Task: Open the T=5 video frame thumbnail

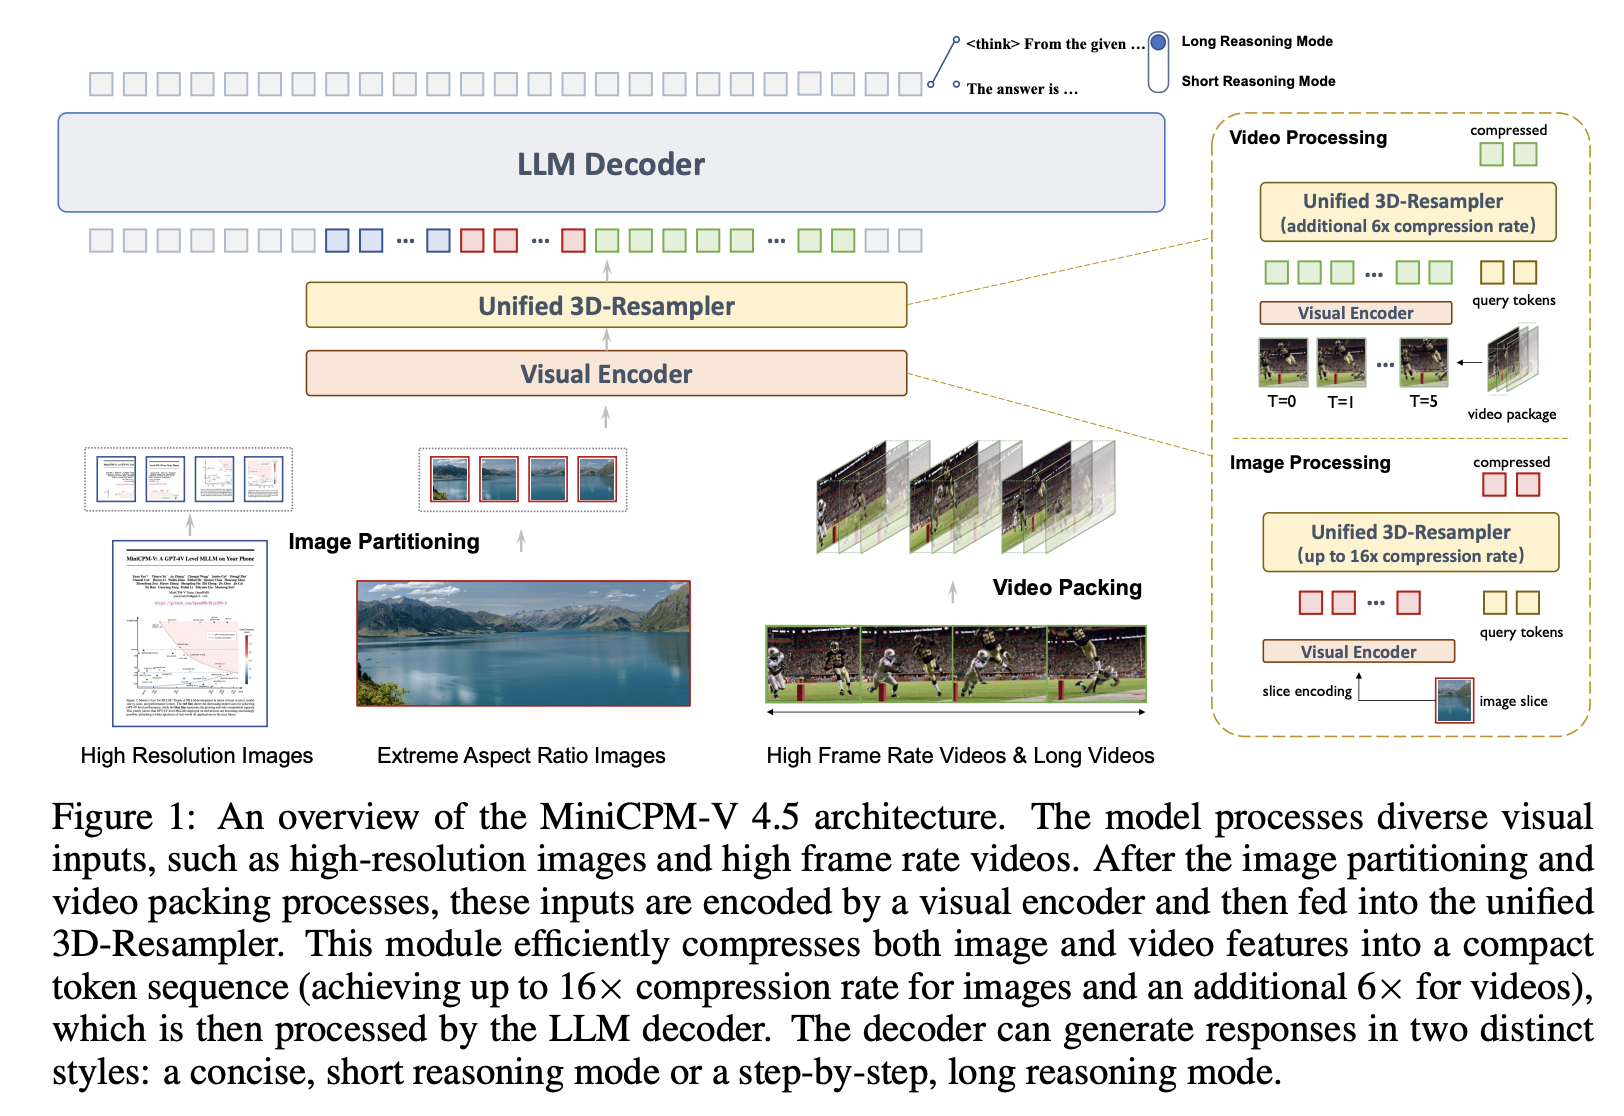Action: tap(1424, 362)
